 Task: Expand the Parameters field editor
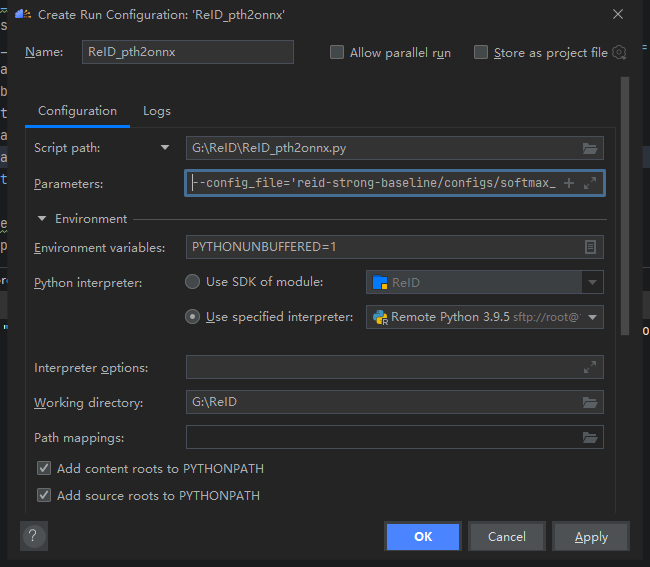point(590,183)
